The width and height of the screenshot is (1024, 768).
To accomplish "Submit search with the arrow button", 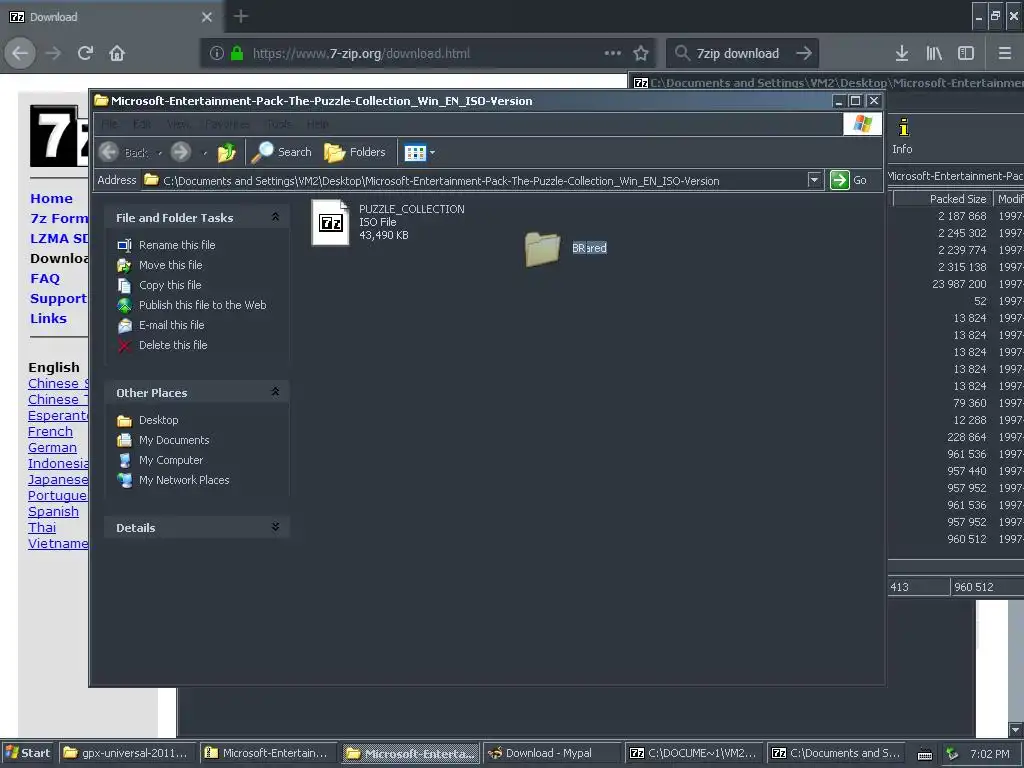I will click(x=805, y=54).
